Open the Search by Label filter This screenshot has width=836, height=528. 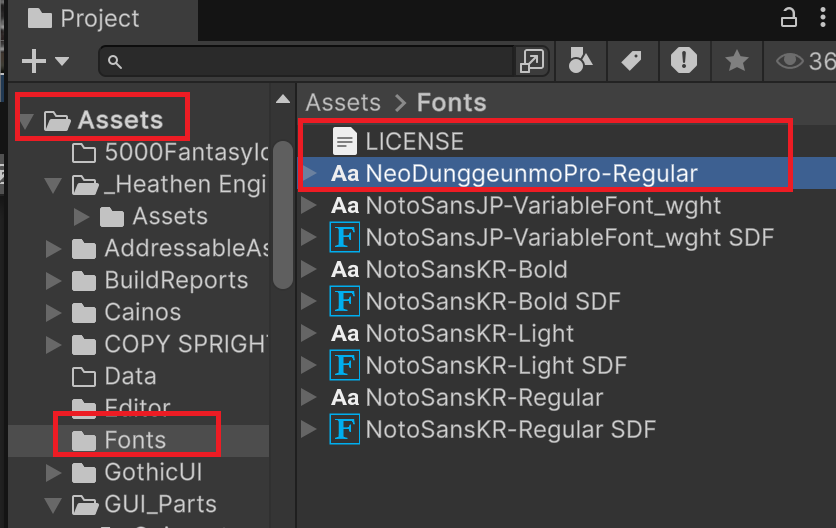(x=632, y=60)
